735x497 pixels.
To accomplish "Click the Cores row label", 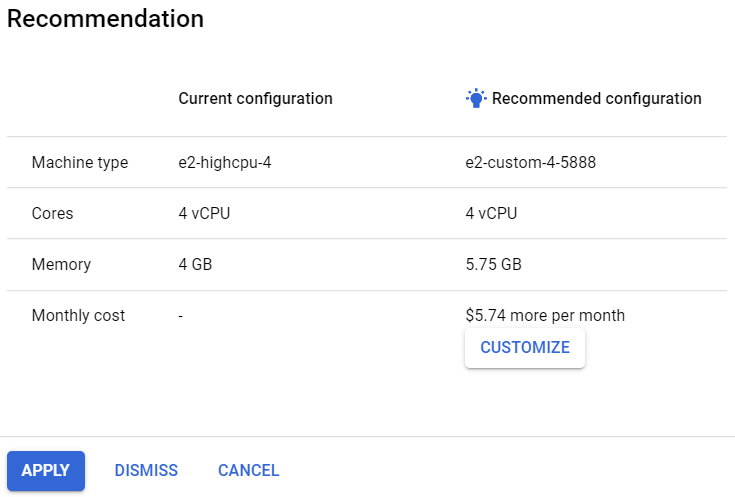I will pos(52,213).
